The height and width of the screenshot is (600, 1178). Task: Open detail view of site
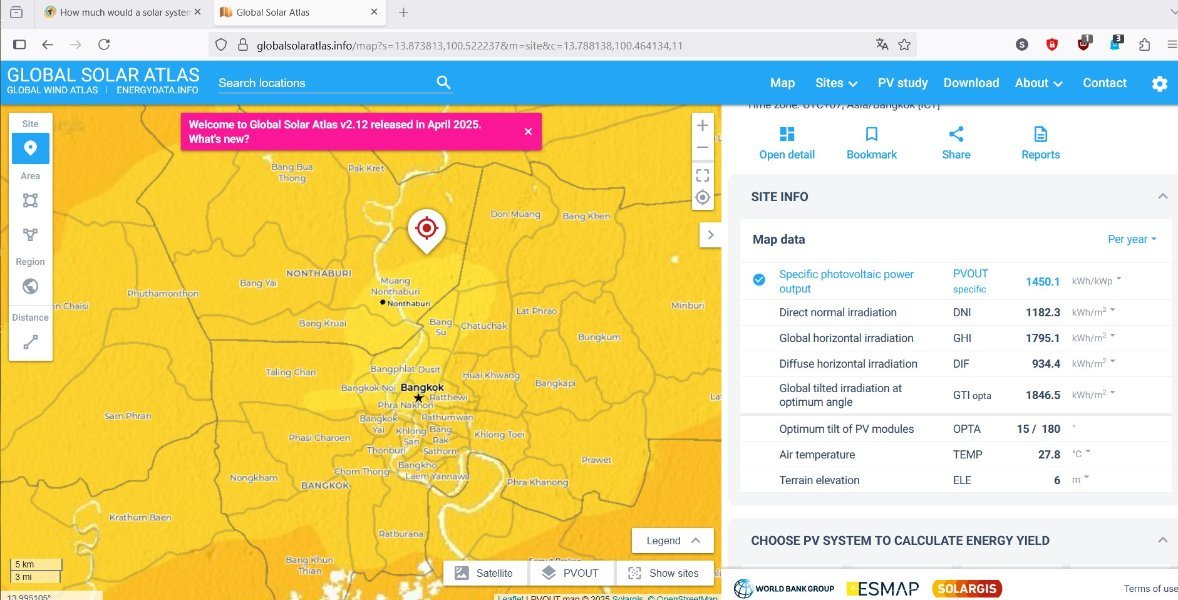coord(786,143)
